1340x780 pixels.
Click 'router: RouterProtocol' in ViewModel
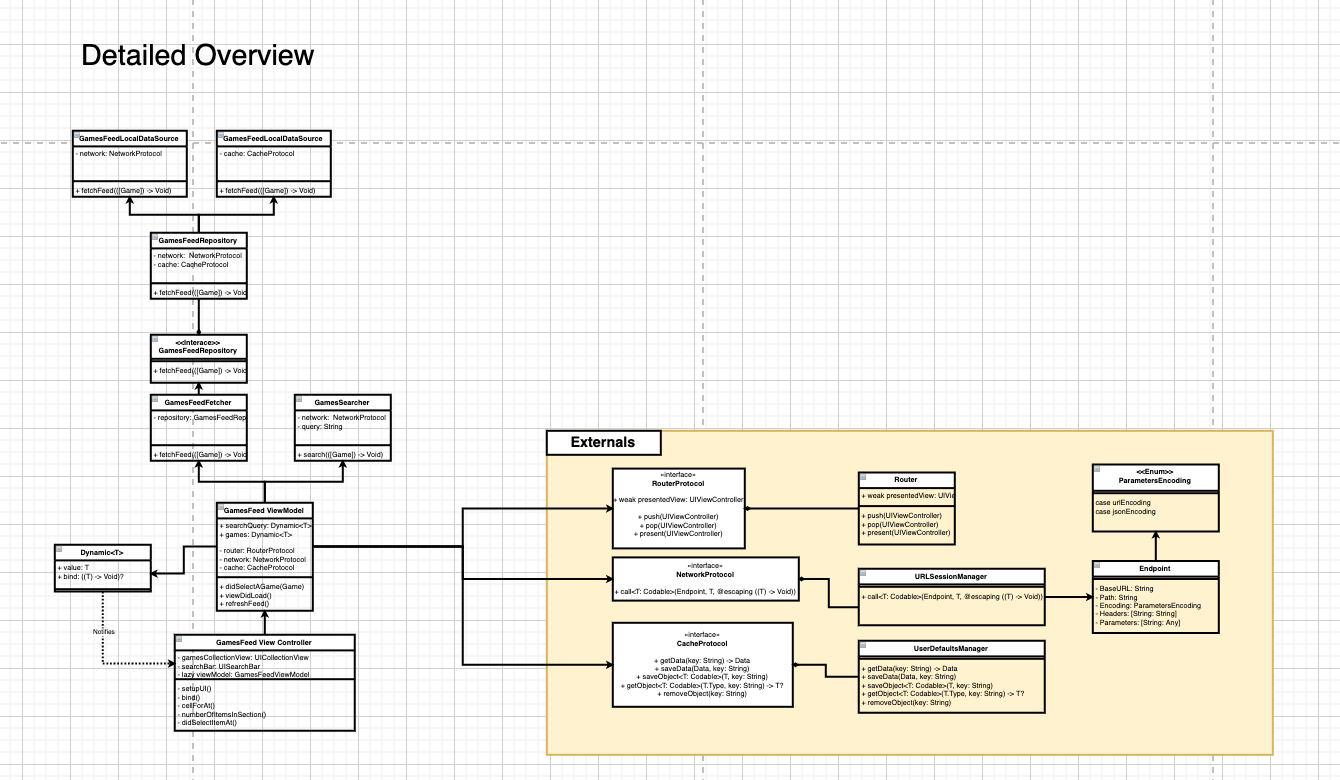coord(257,551)
